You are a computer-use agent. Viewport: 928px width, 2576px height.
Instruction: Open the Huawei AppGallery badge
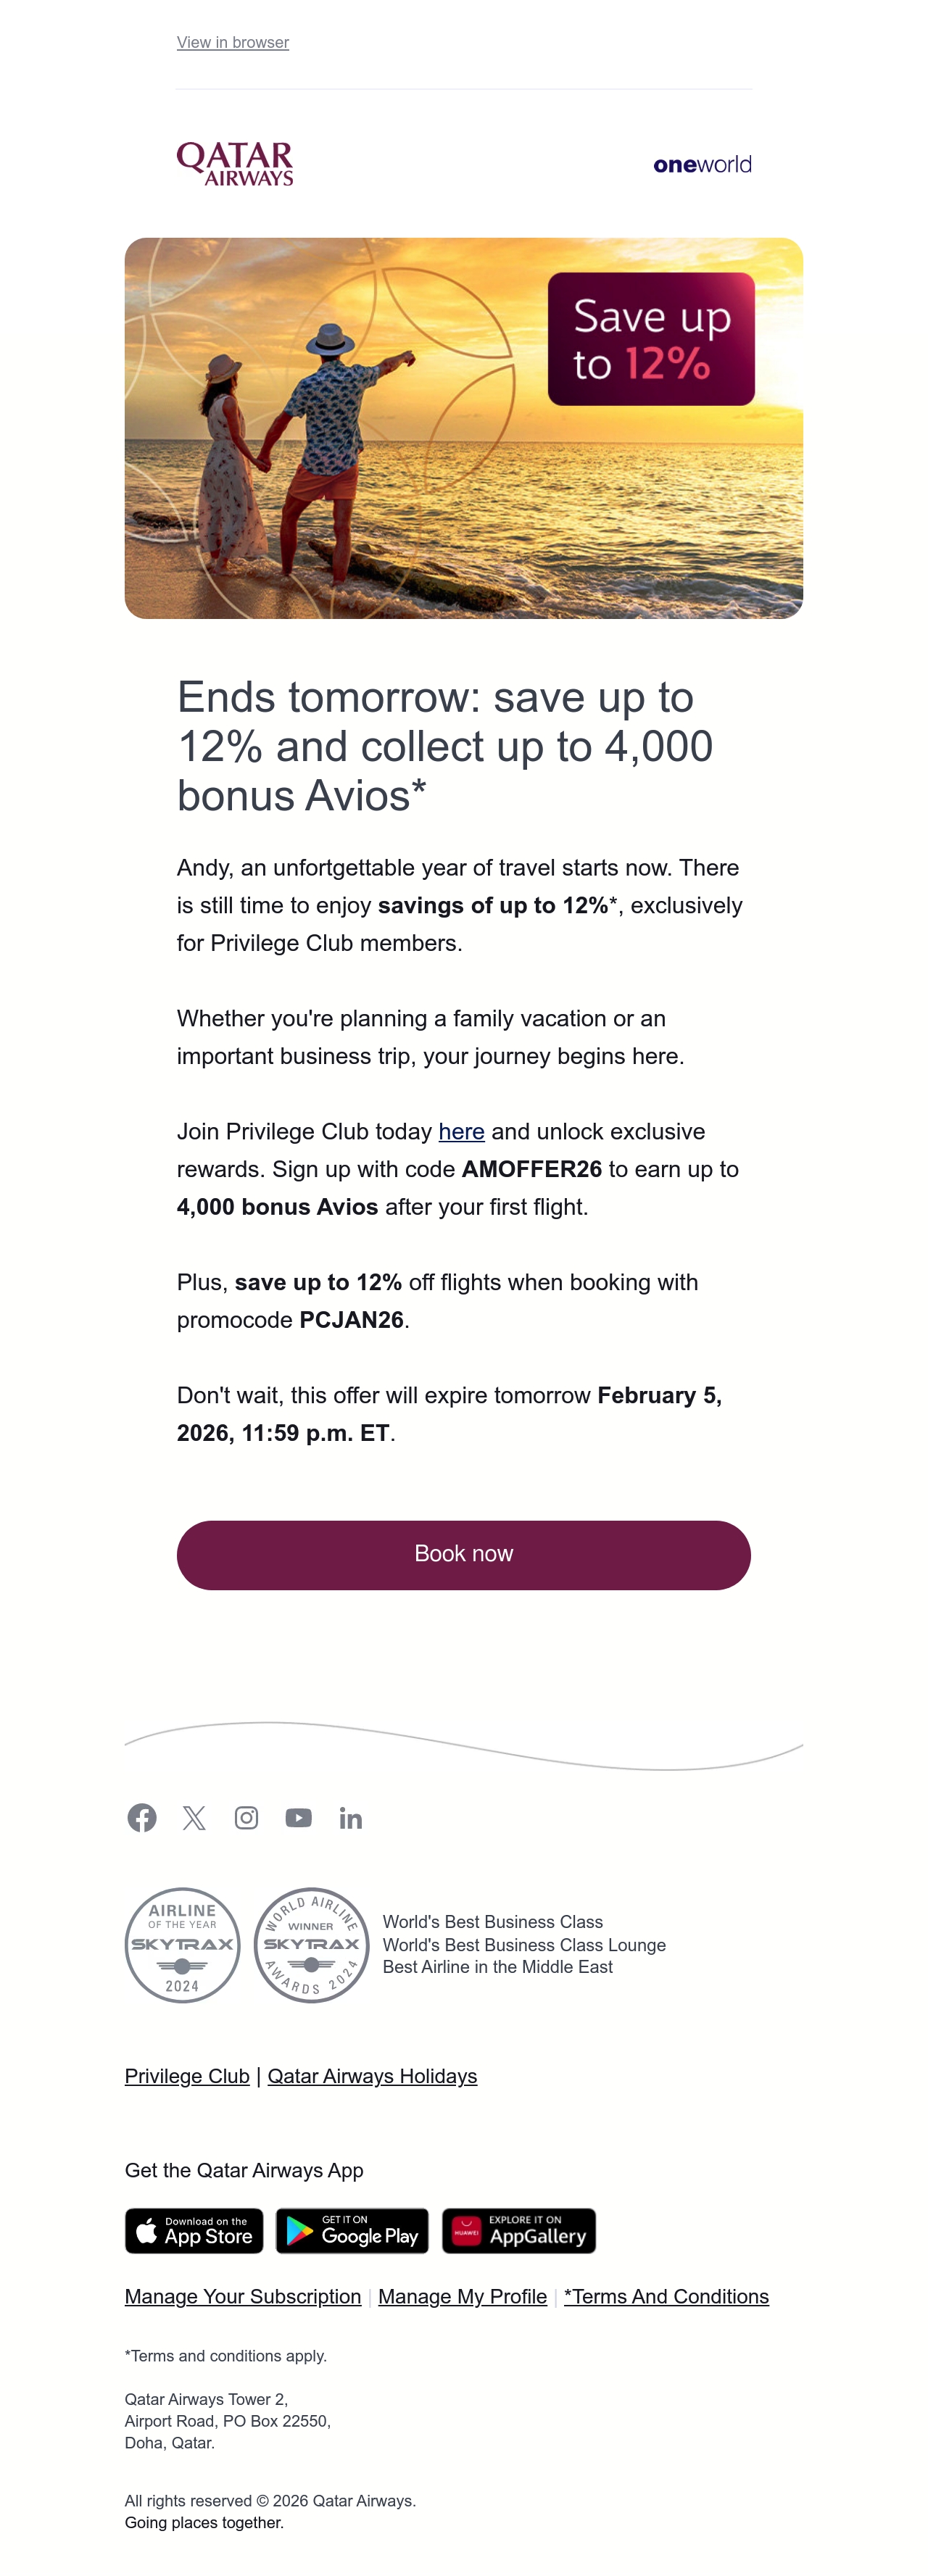[519, 2230]
